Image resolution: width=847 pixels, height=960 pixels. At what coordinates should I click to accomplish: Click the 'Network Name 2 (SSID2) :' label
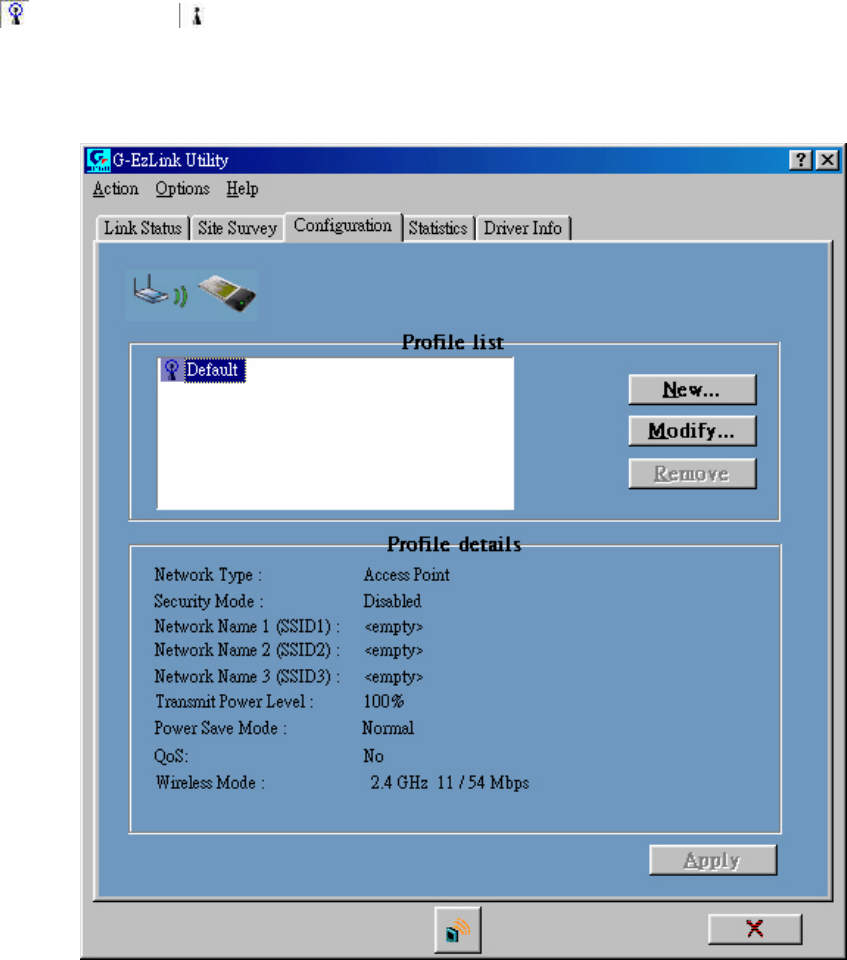(x=247, y=650)
